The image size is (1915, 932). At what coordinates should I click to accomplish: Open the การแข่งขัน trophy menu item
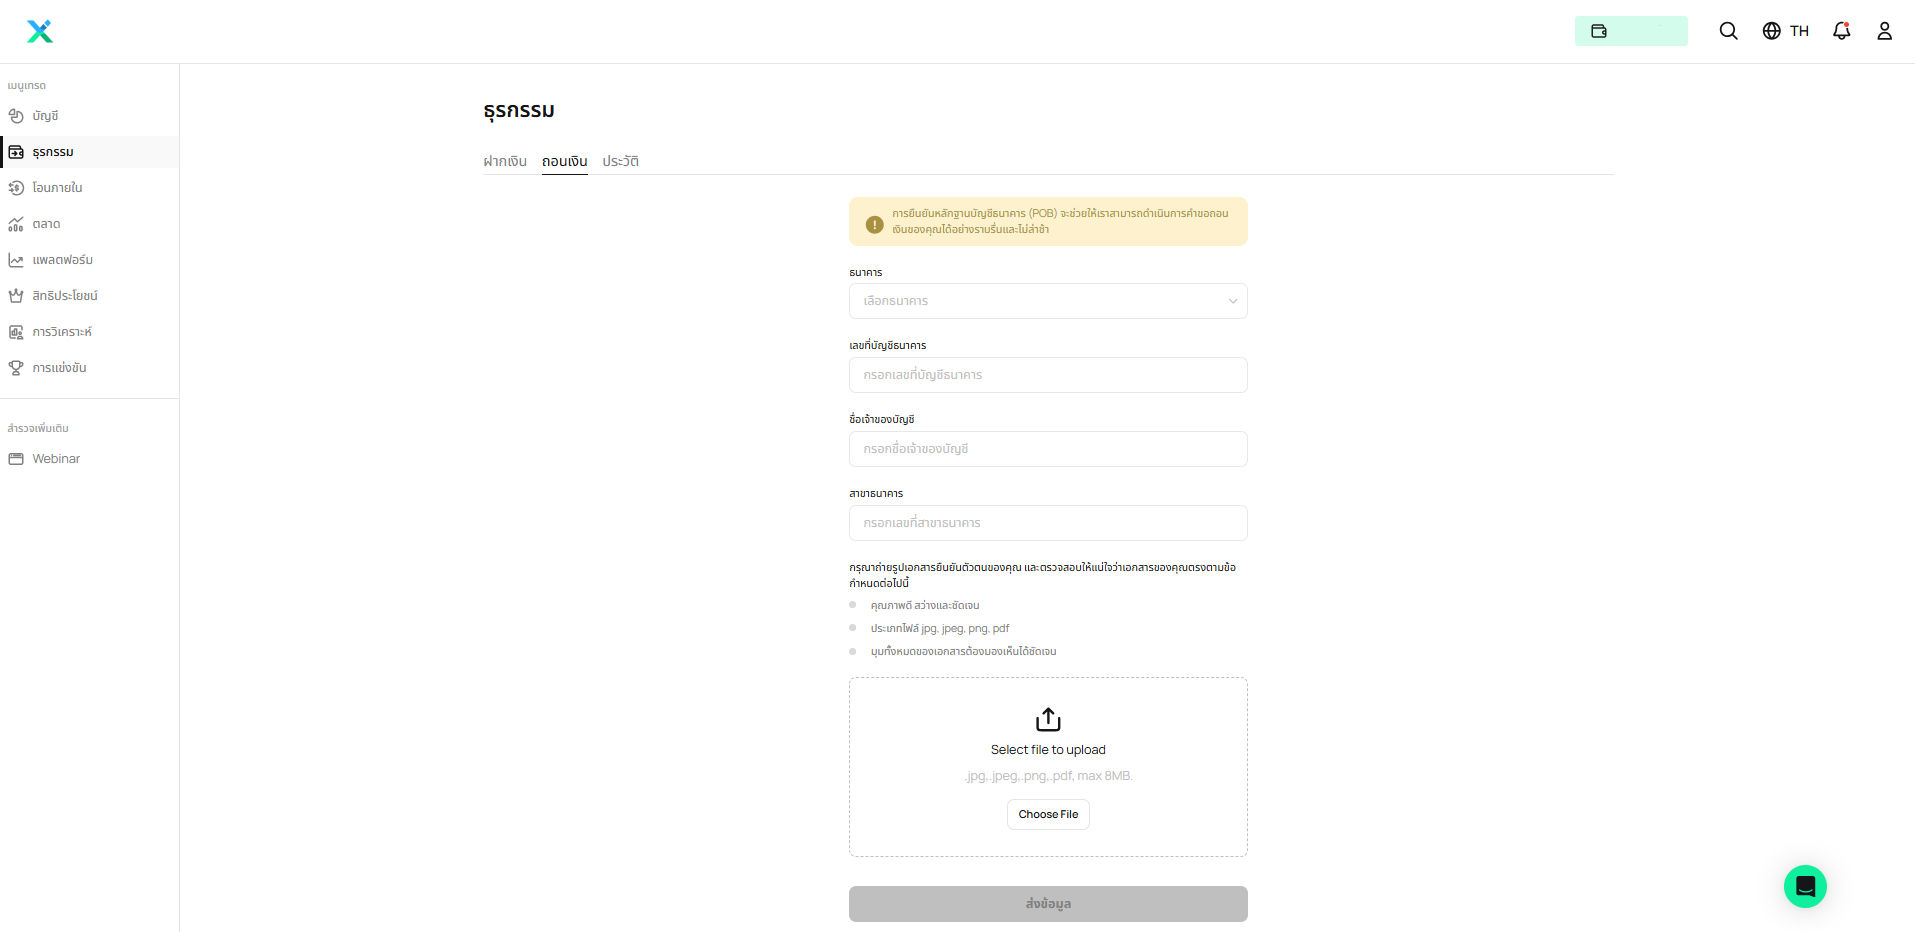(x=59, y=368)
